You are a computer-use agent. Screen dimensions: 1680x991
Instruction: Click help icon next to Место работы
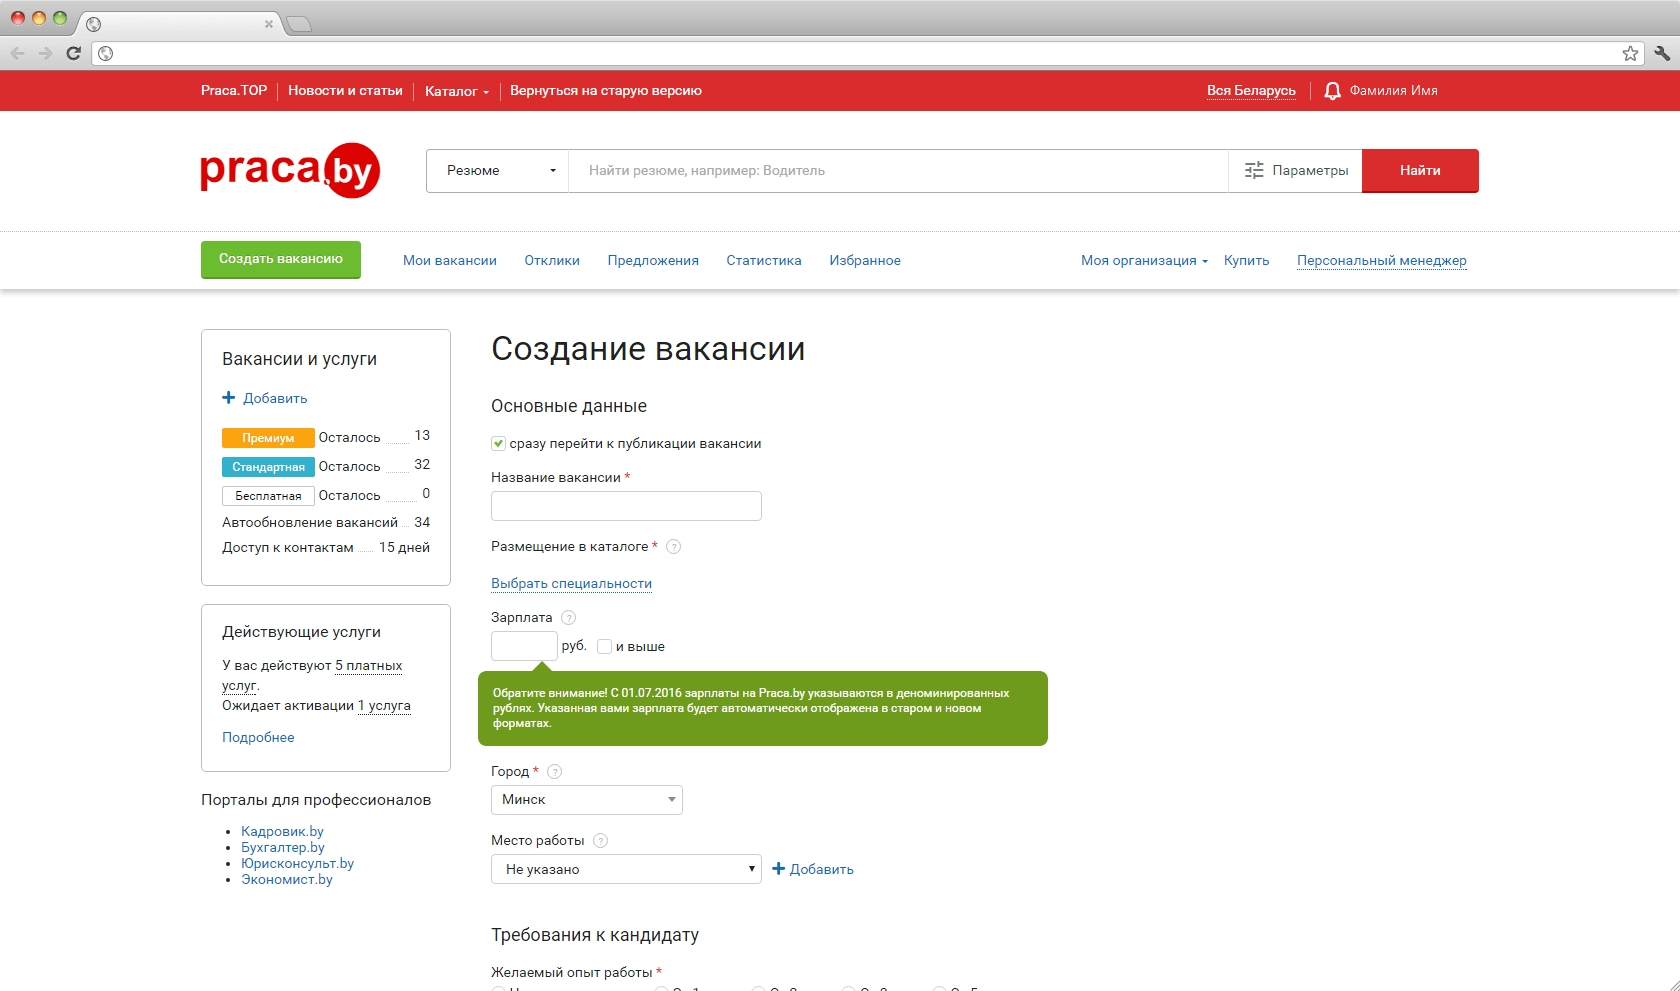tap(601, 841)
